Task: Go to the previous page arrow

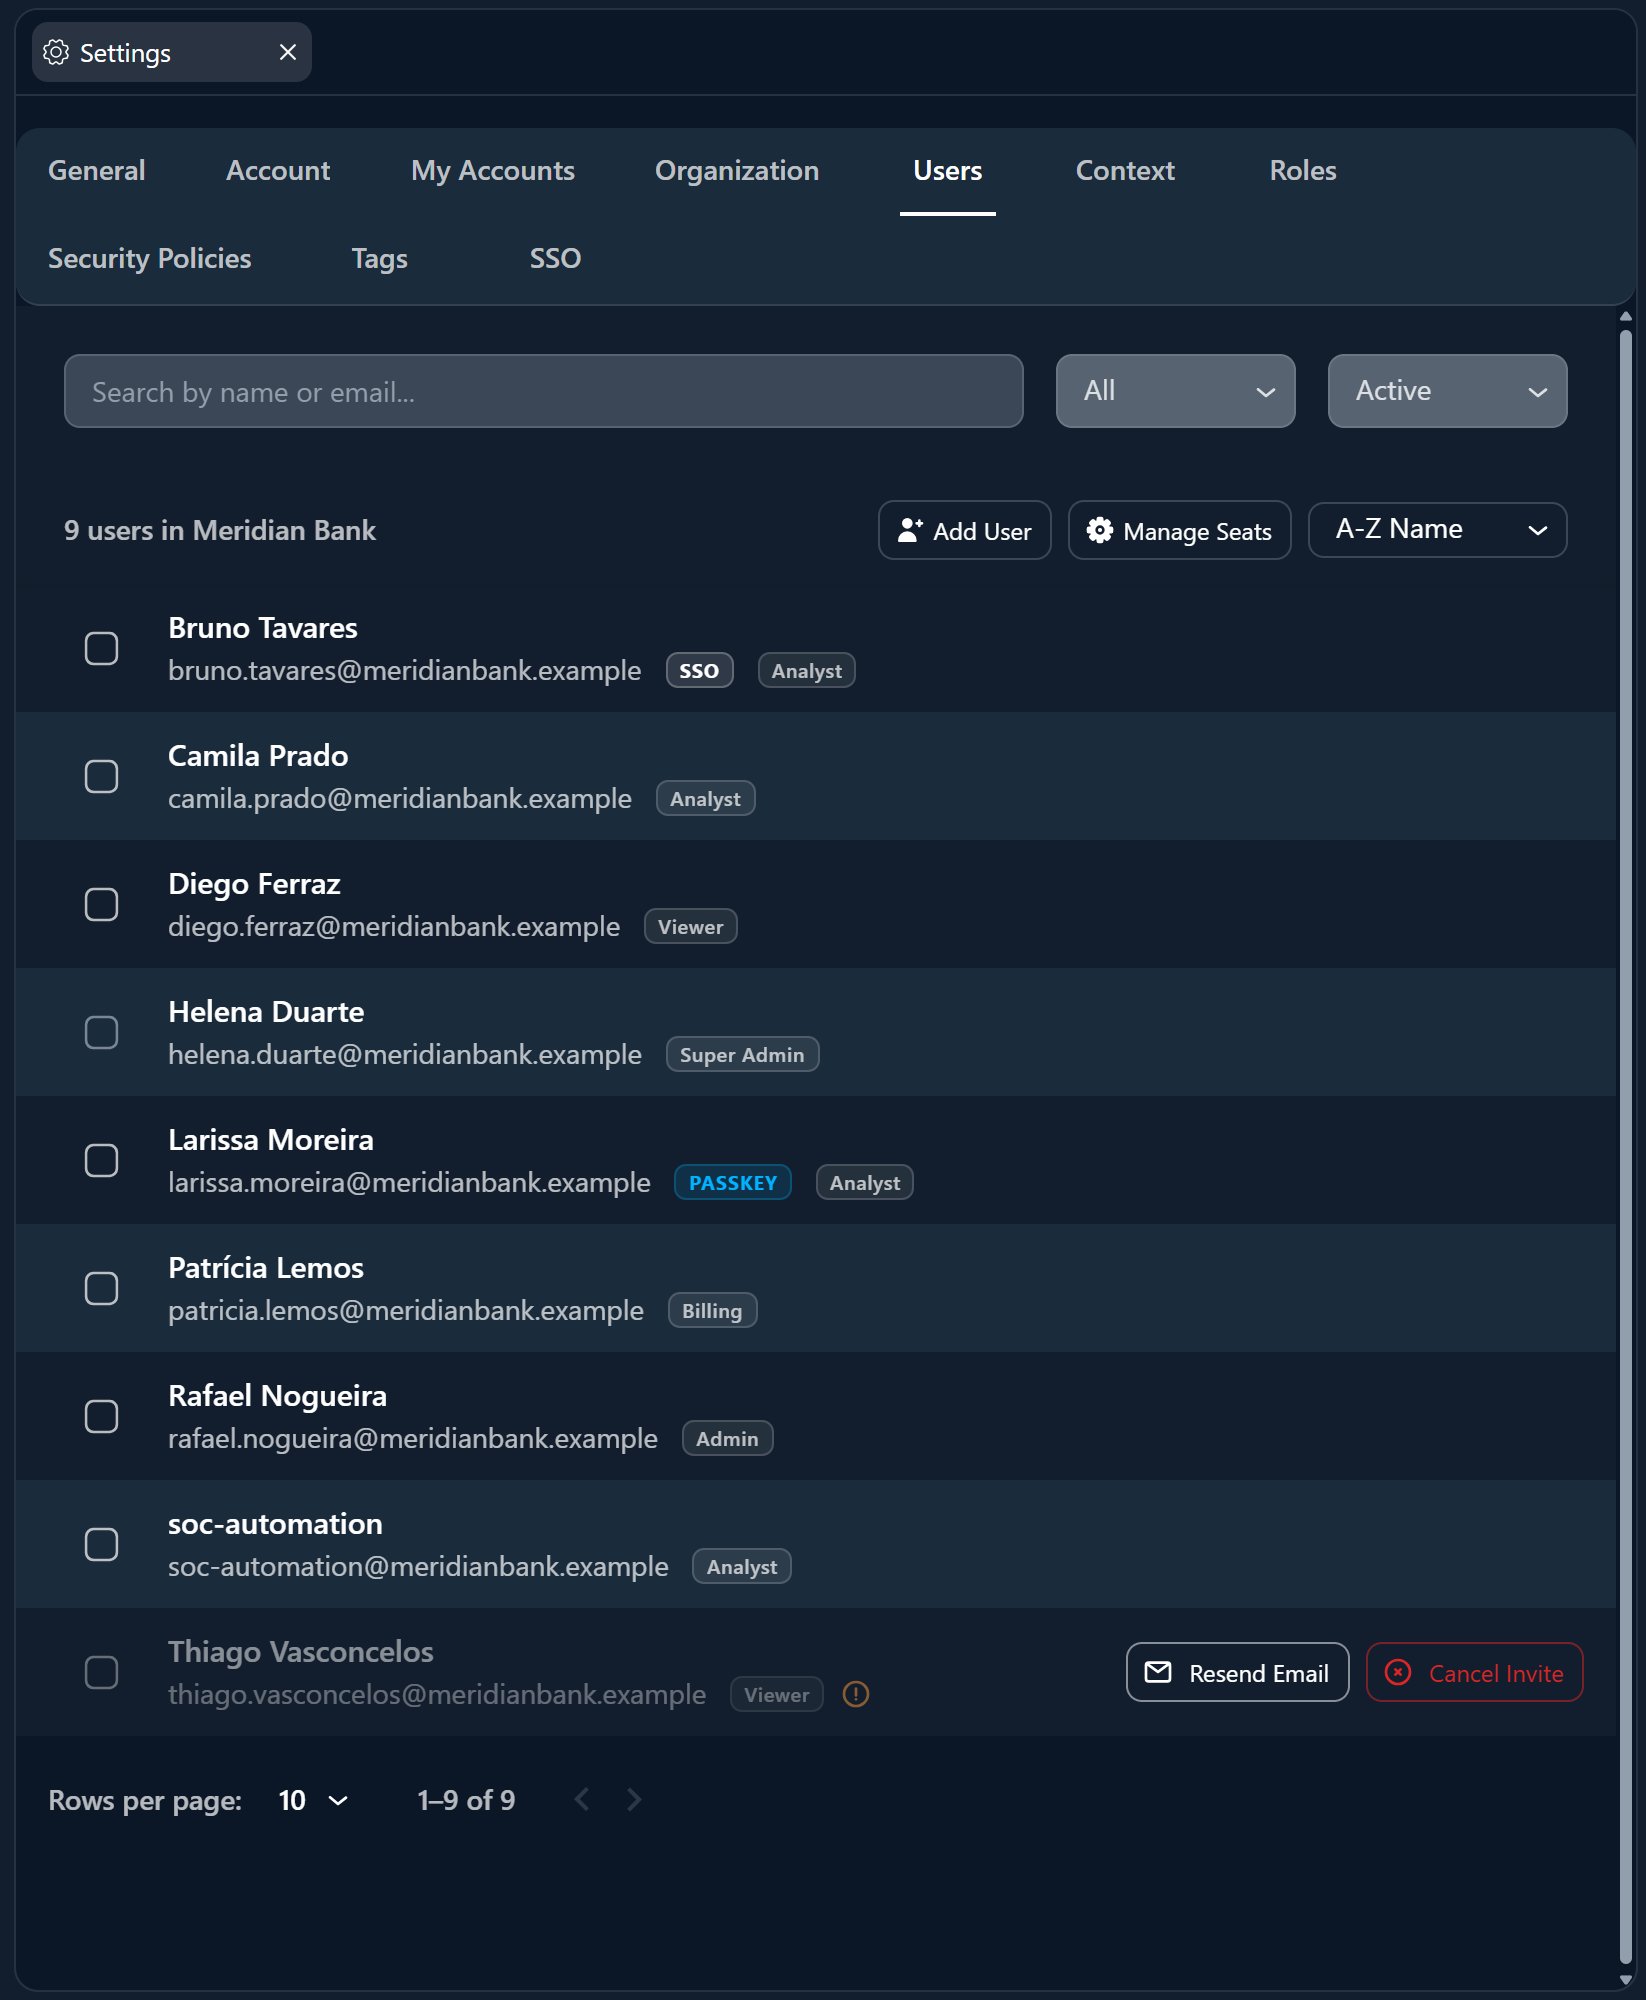Action: (582, 1800)
